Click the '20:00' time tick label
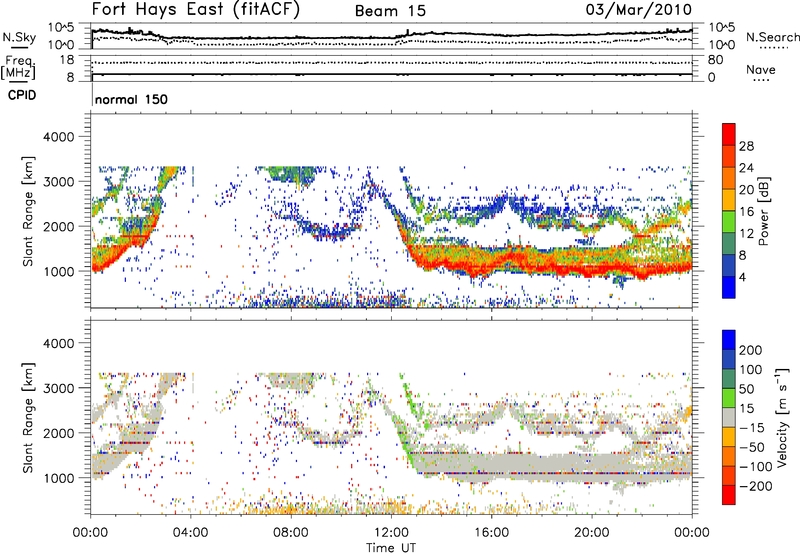Image resolution: width=800 pixels, height=554 pixels. 591,533
